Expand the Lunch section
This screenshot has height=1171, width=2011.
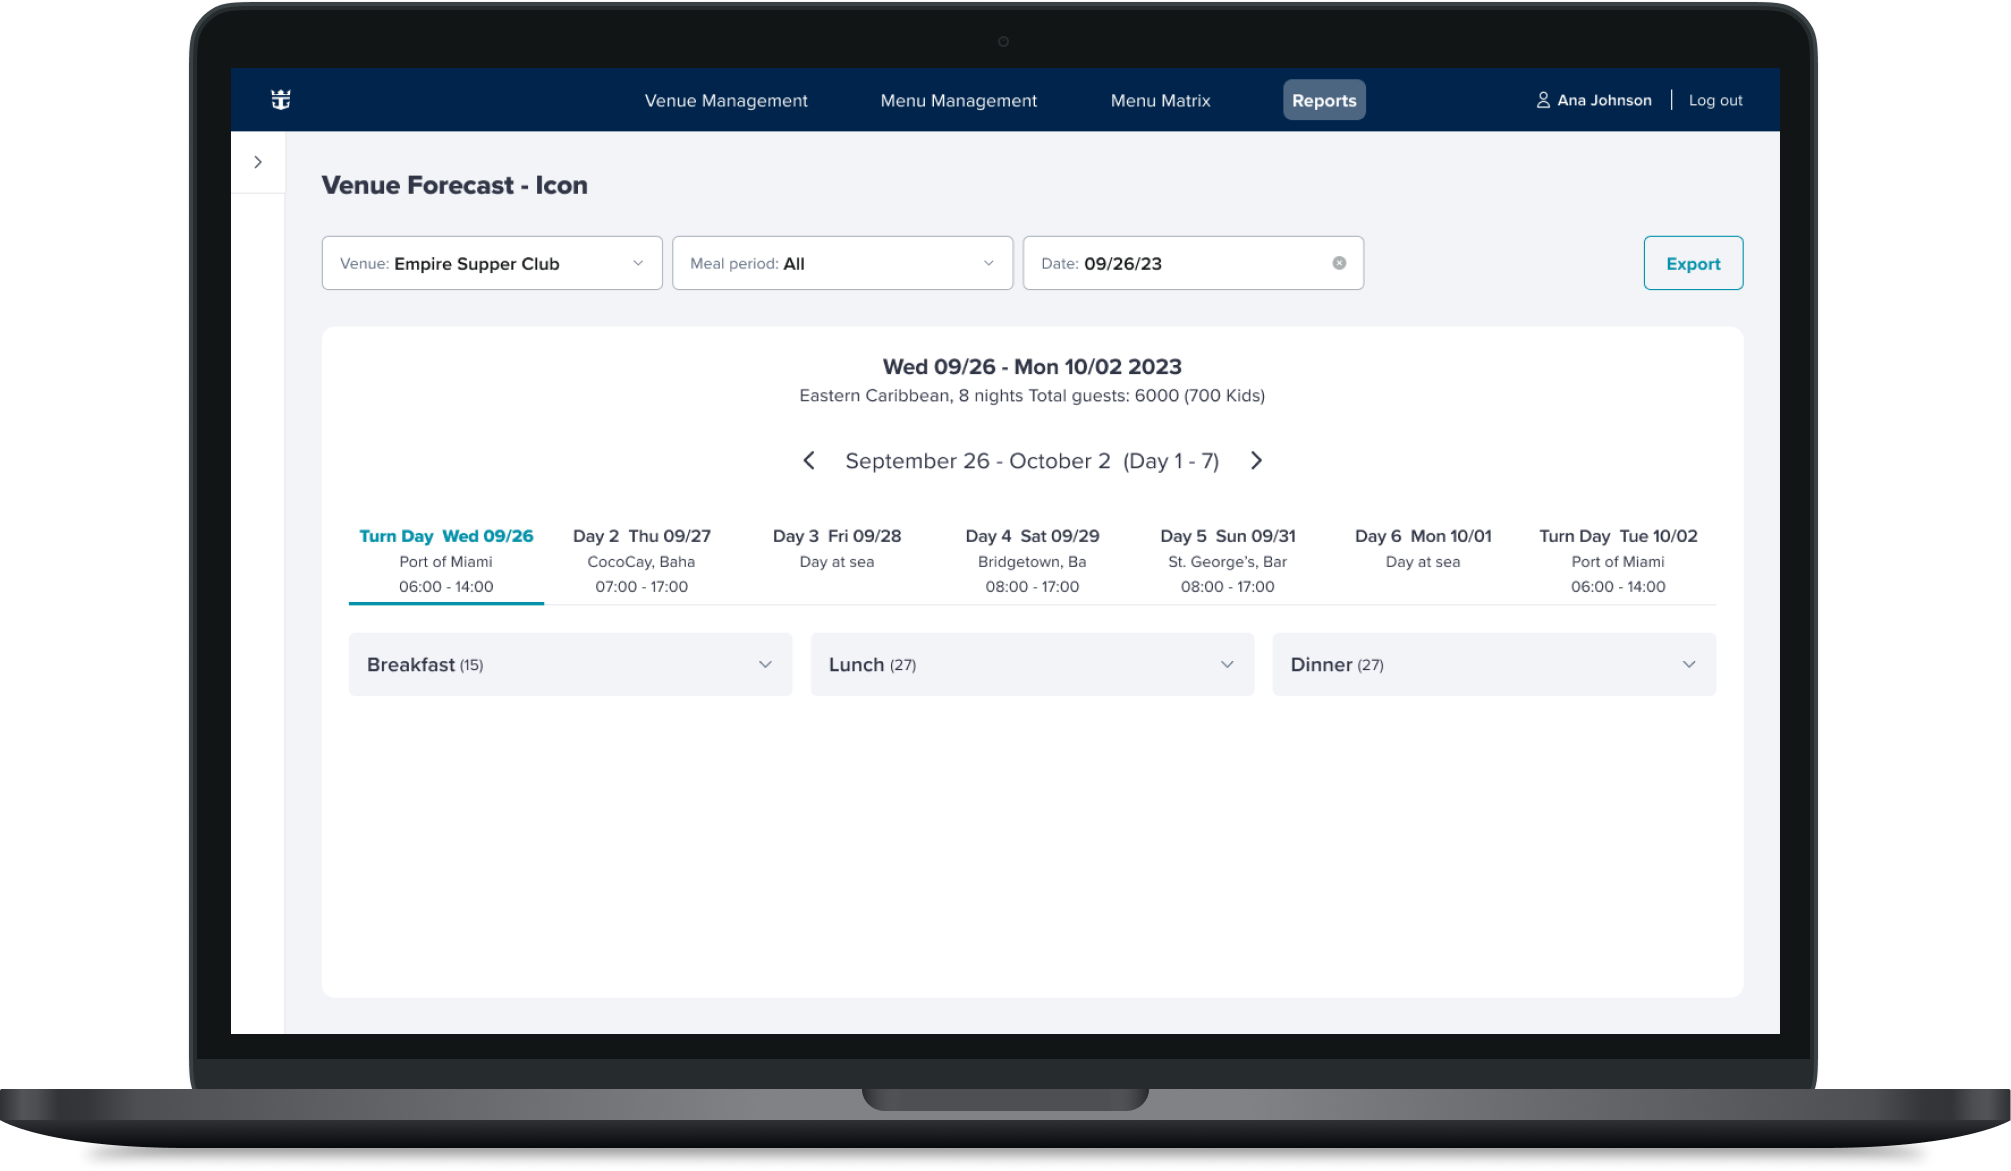[x=1031, y=664]
